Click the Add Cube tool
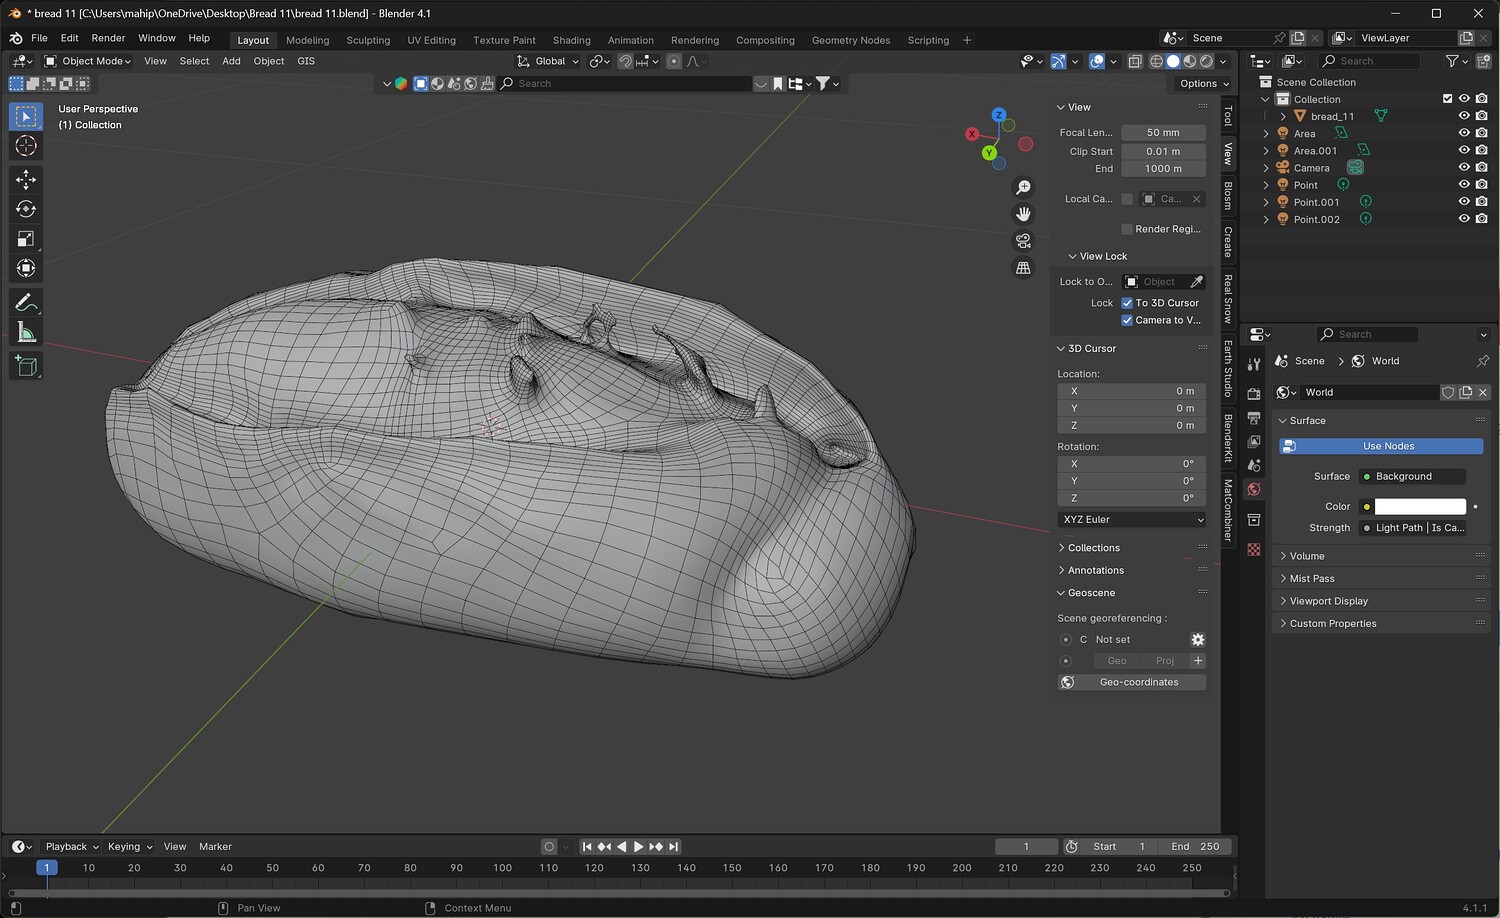This screenshot has height=918, width=1500. coord(26,366)
